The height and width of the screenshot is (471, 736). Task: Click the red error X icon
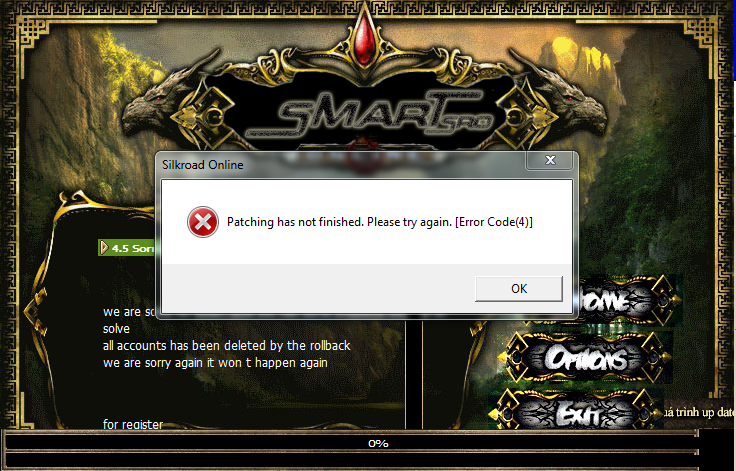click(x=203, y=222)
